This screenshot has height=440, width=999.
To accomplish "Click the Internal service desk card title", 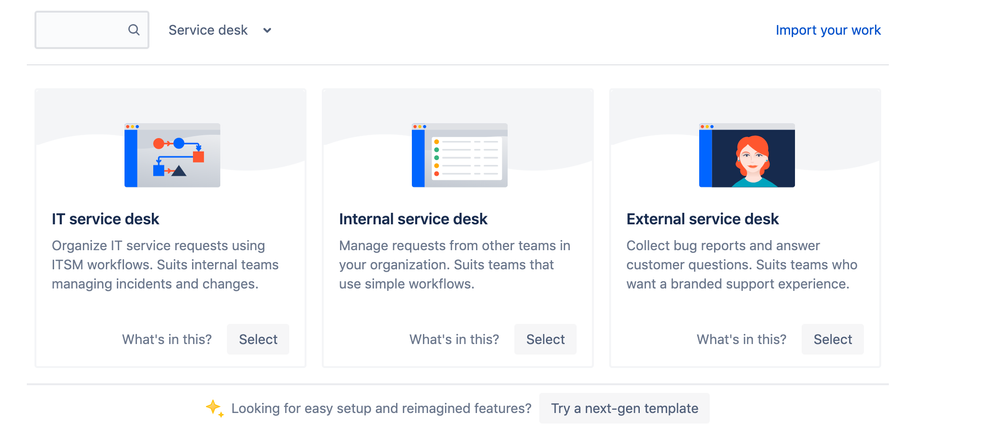I will pyautogui.click(x=413, y=219).
